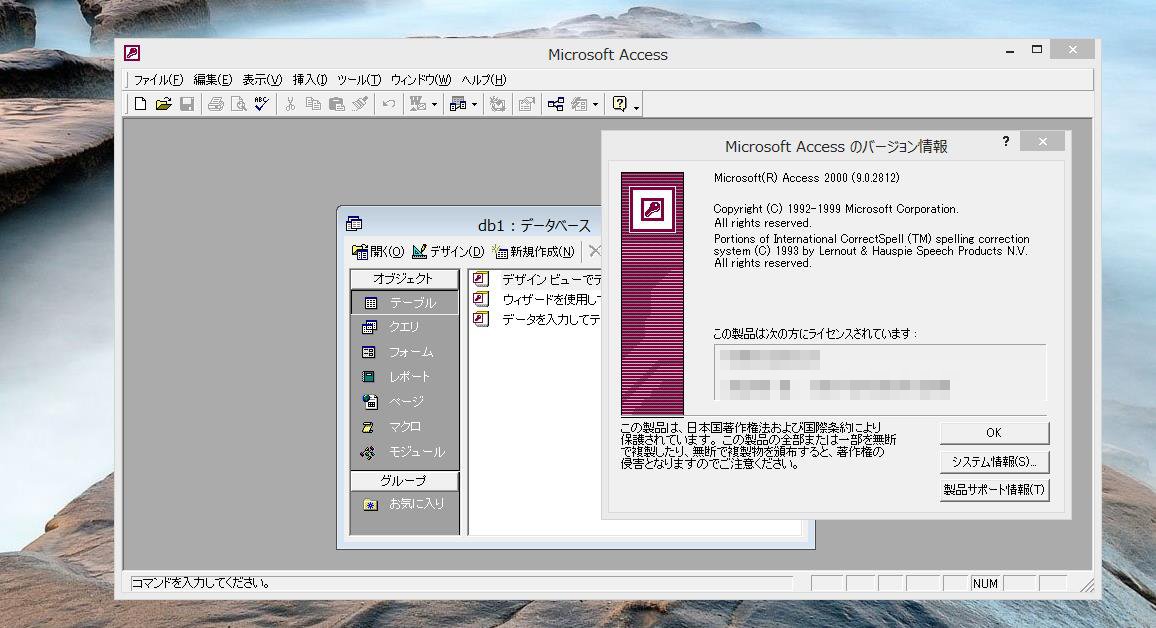Screen dimensions: 1156x628
Task: Select モジュール in the objects bar
Action: [x=405, y=452]
